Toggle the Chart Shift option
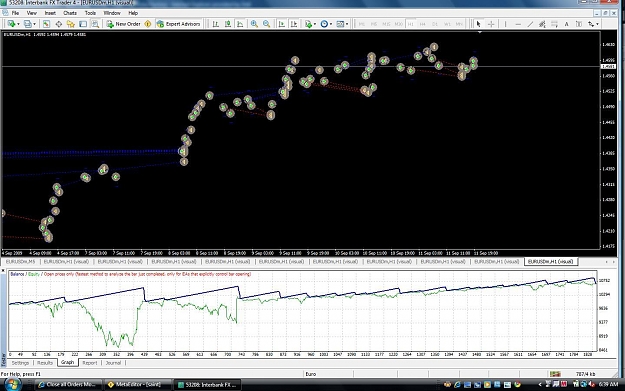The height and width of the screenshot is (391, 625). click(x=294, y=24)
